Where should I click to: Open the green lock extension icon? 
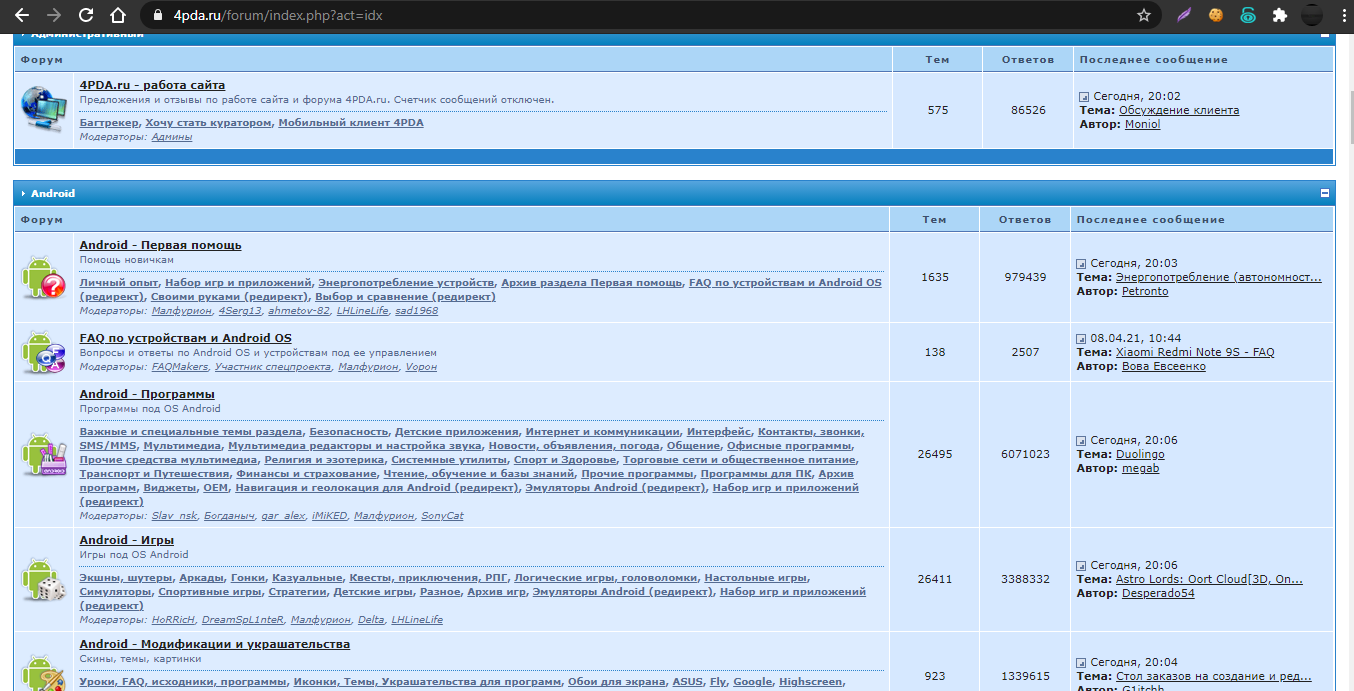coord(1248,15)
